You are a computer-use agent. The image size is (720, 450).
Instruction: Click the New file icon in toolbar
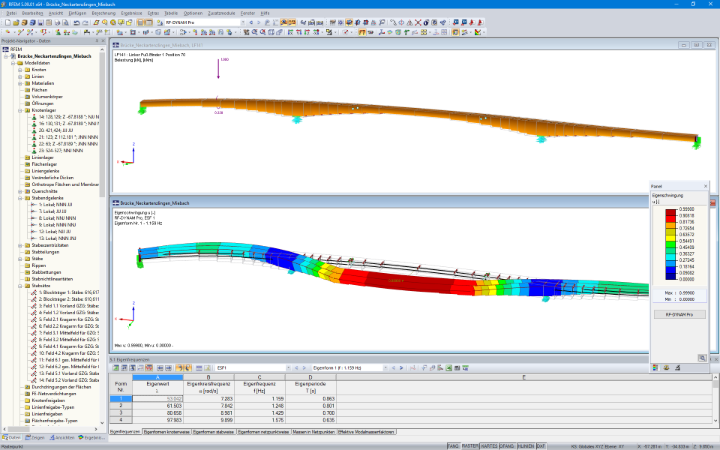[8, 22]
